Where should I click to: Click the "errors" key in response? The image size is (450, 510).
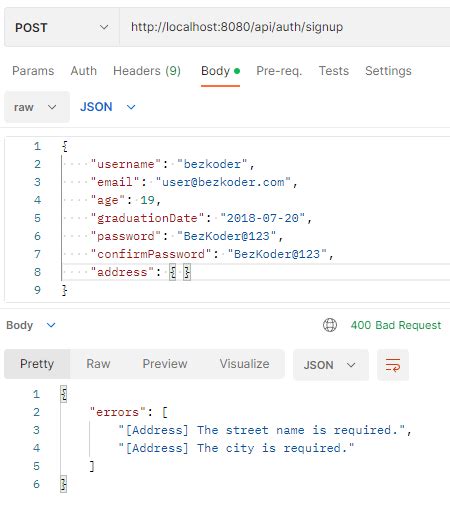coord(117,412)
